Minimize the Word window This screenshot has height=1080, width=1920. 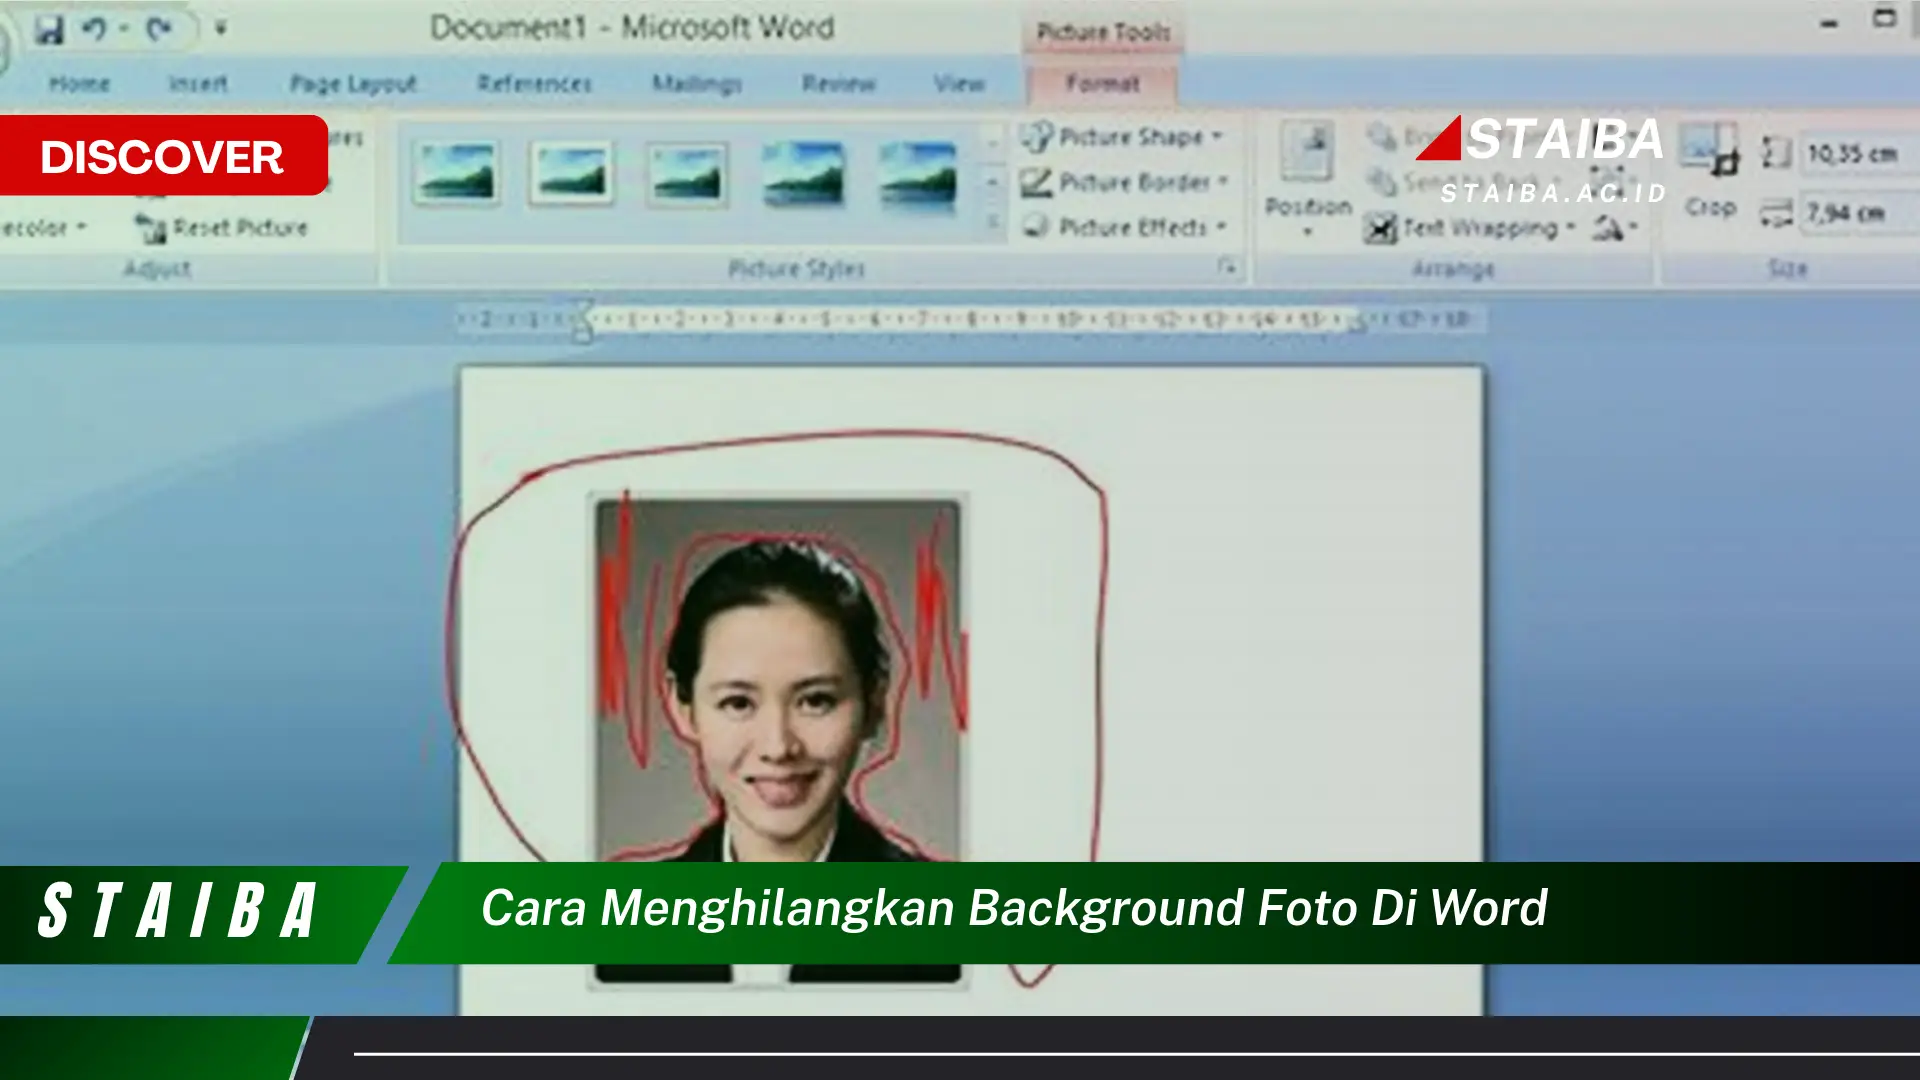point(1829,23)
